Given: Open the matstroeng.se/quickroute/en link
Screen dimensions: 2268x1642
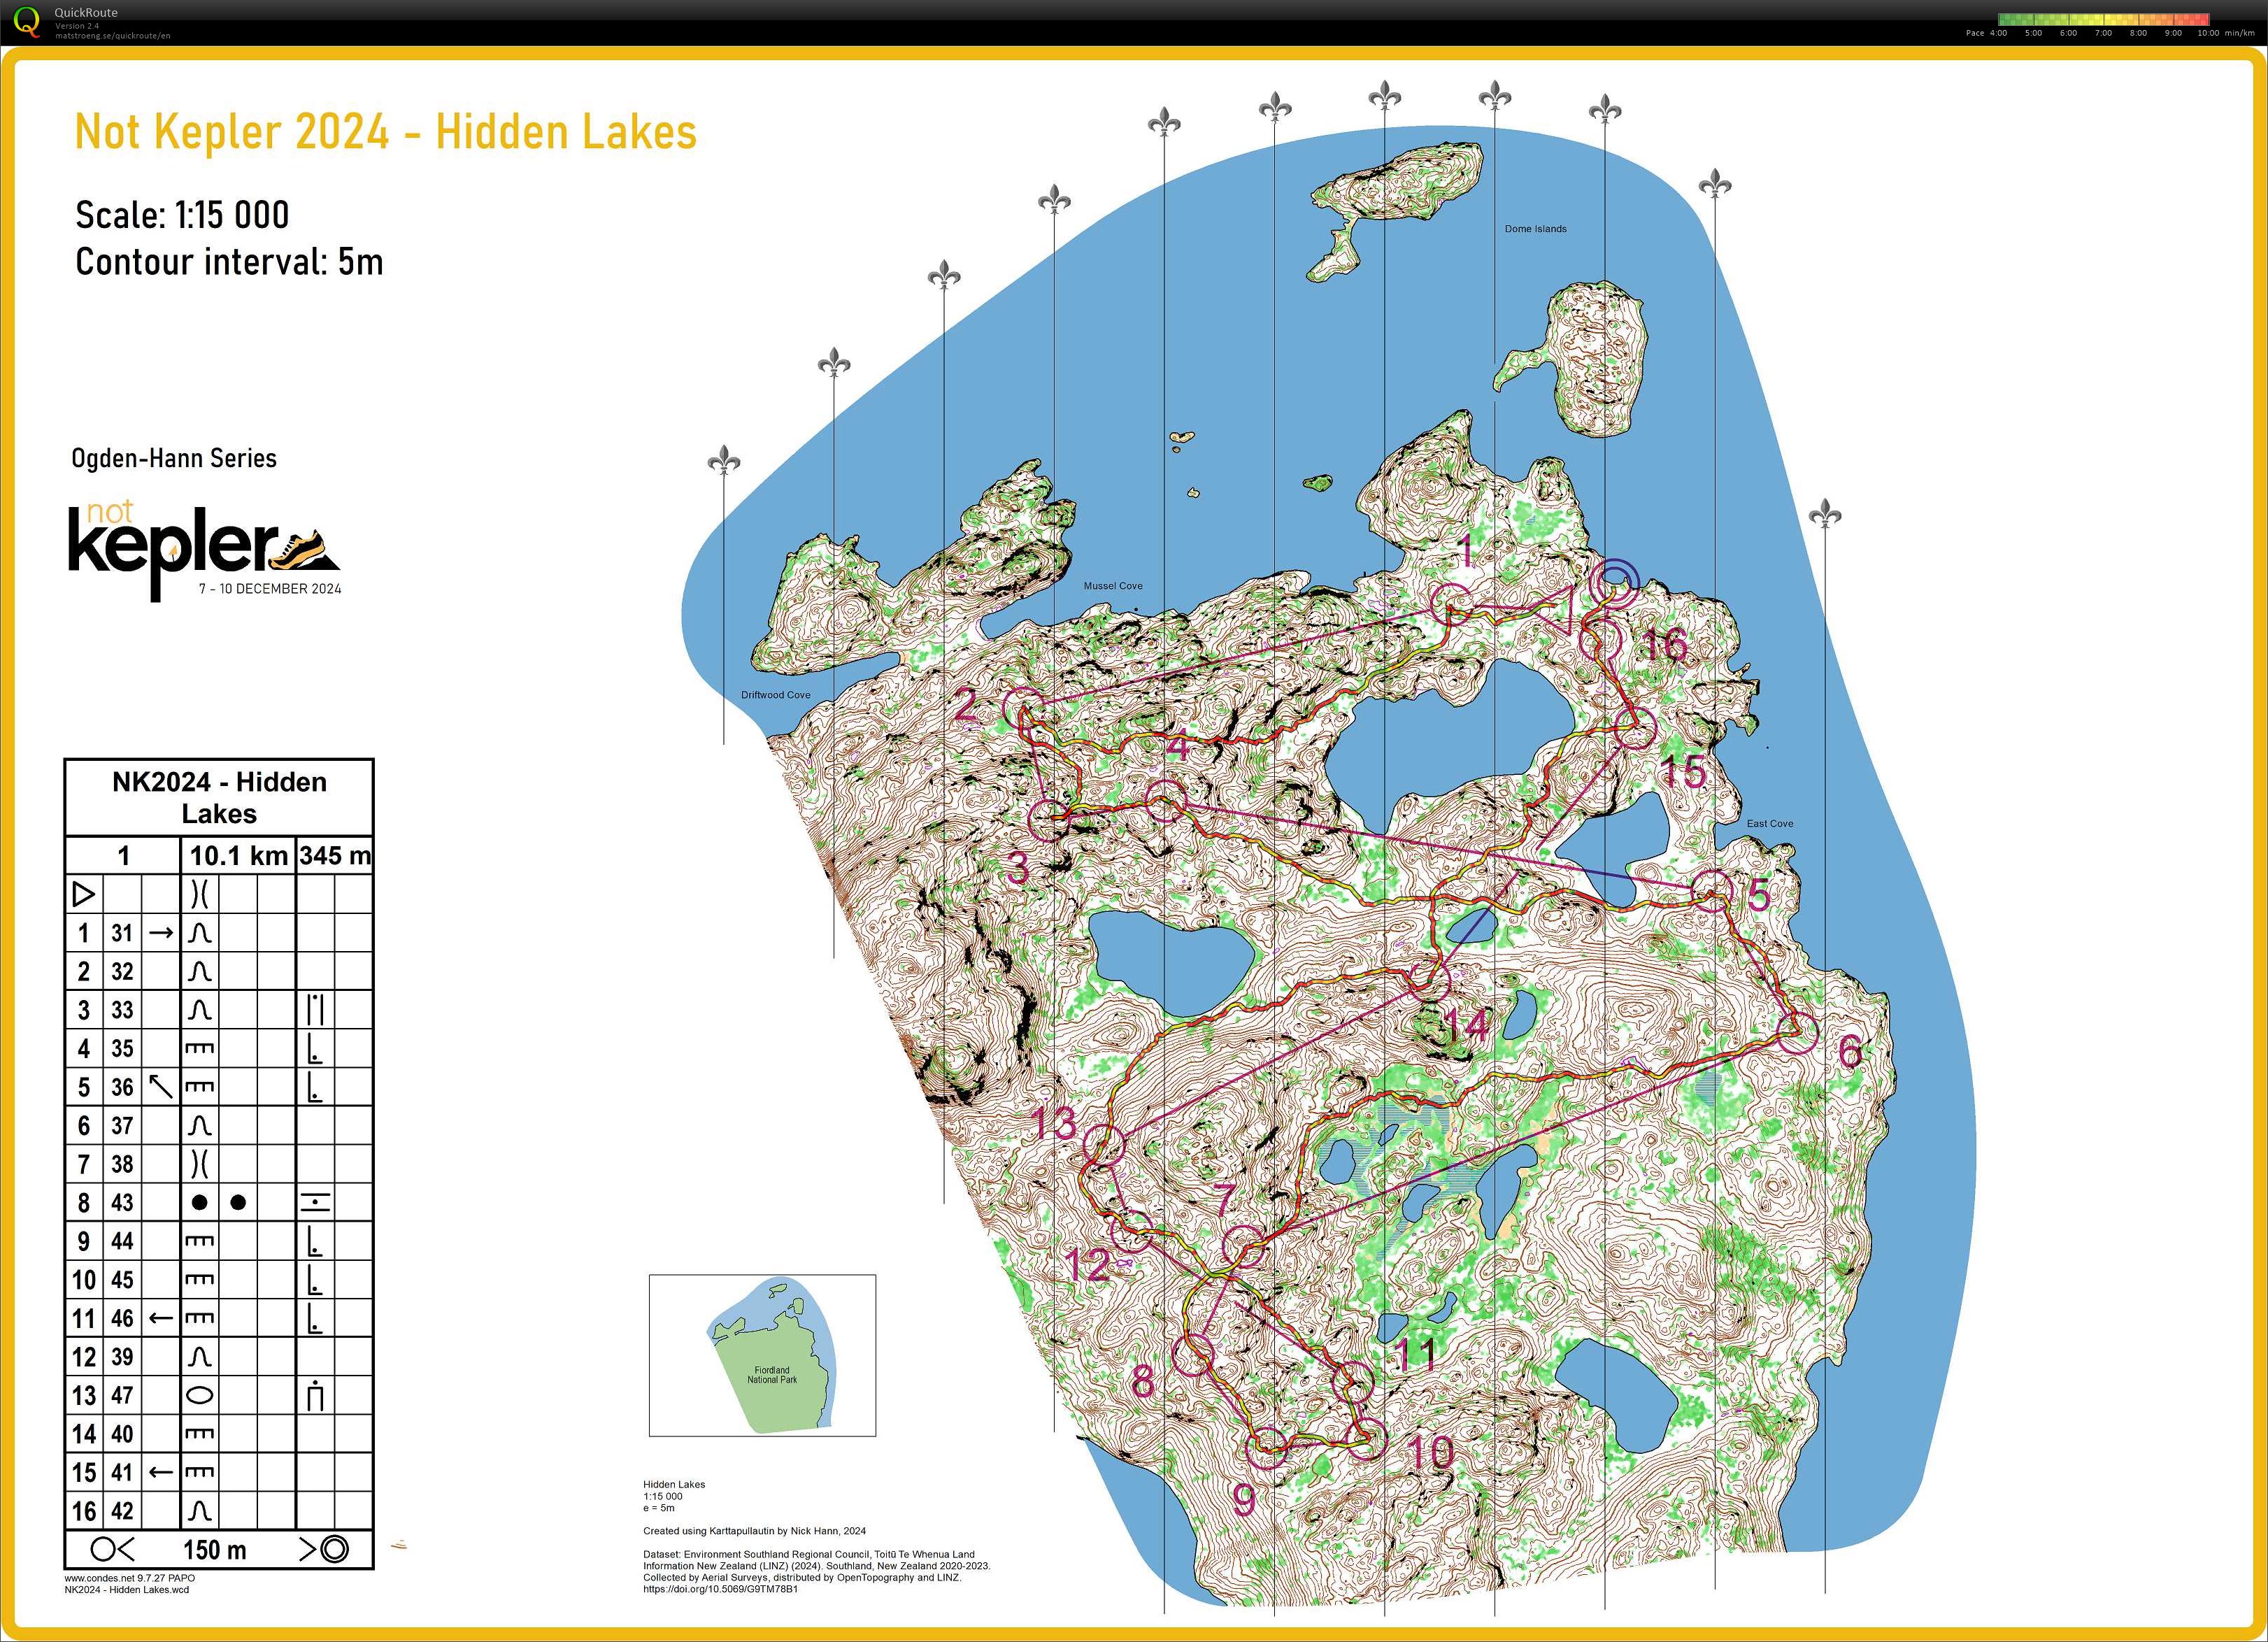Looking at the screenshot, I should (112, 36).
